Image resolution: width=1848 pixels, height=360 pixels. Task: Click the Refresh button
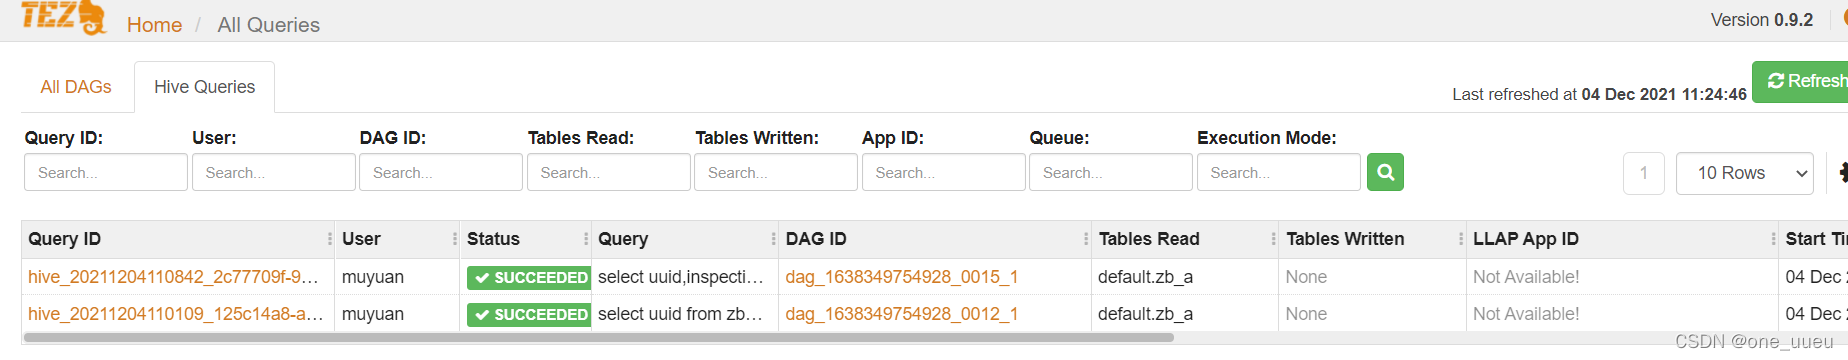pos(1801,81)
